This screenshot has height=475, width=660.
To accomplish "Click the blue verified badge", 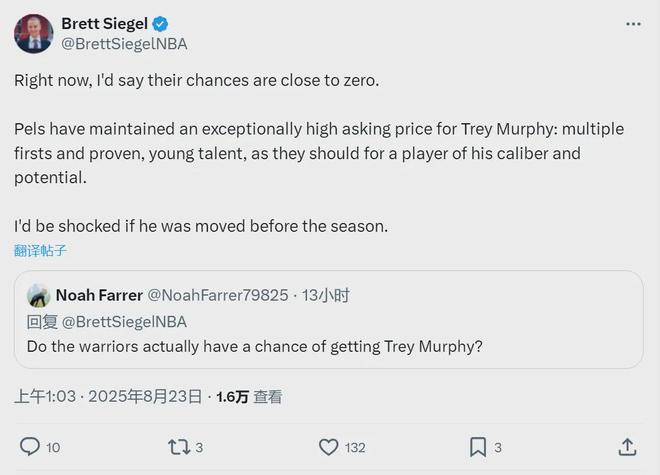I will pyautogui.click(x=159, y=24).
